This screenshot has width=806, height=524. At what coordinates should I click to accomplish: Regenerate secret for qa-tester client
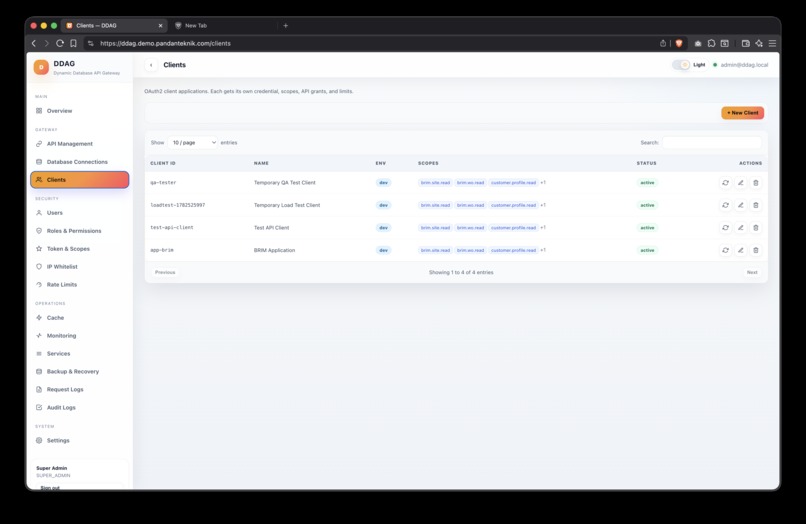tap(725, 183)
